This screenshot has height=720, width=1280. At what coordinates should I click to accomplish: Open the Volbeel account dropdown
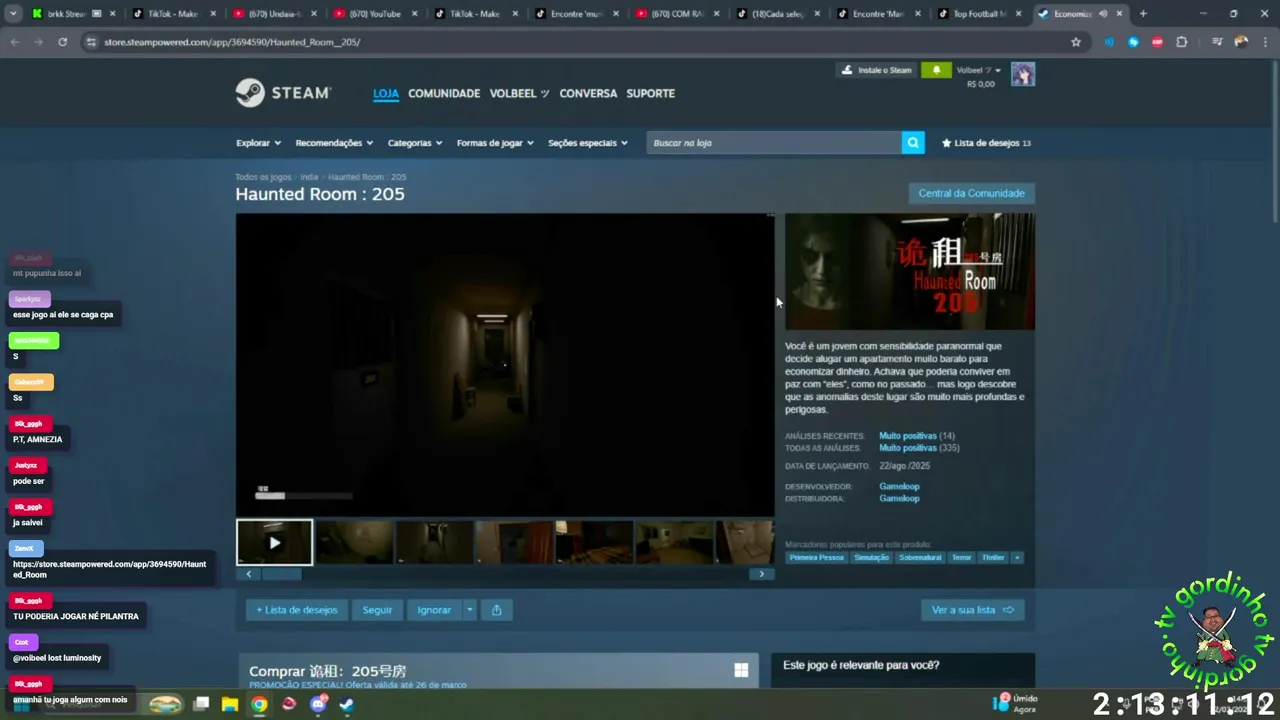(979, 70)
